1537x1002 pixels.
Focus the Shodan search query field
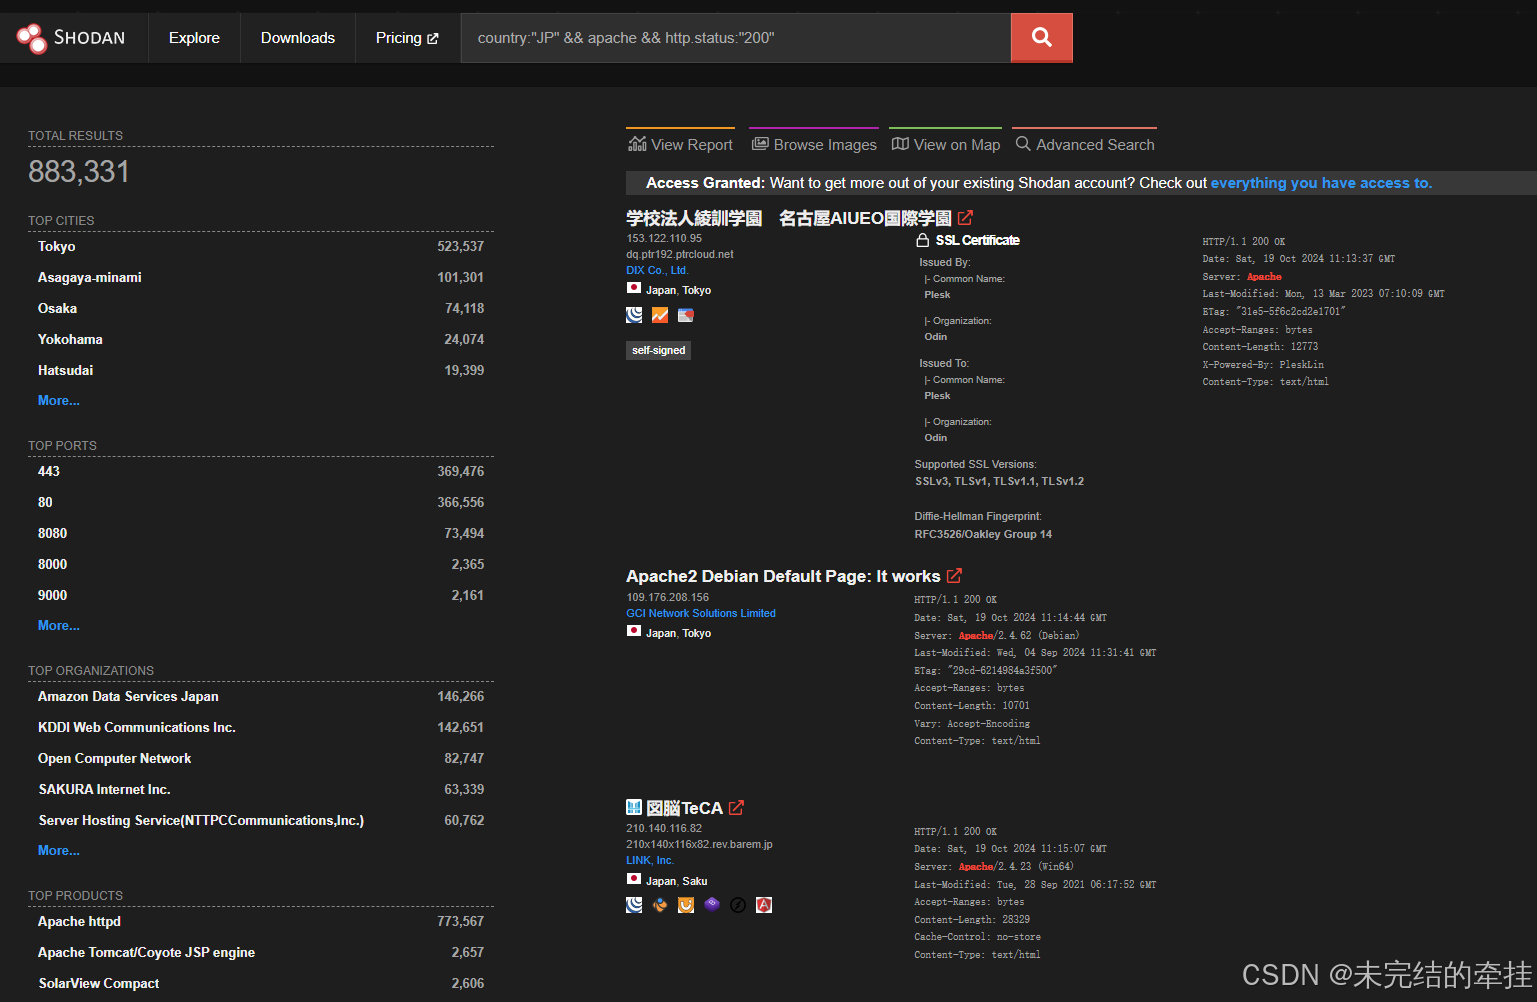tap(736, 38)
